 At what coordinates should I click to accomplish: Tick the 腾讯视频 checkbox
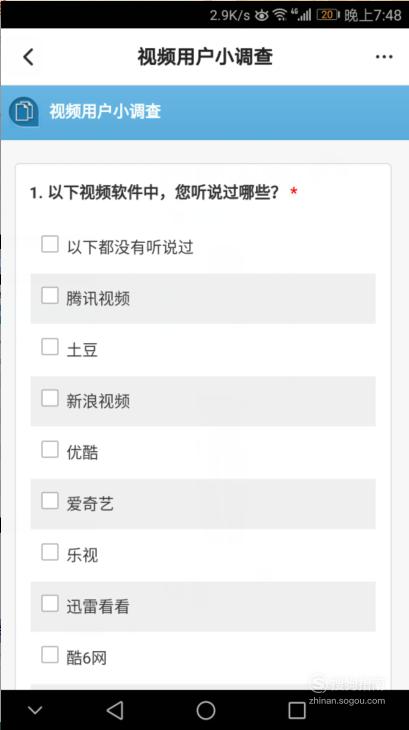coord(50,295)
